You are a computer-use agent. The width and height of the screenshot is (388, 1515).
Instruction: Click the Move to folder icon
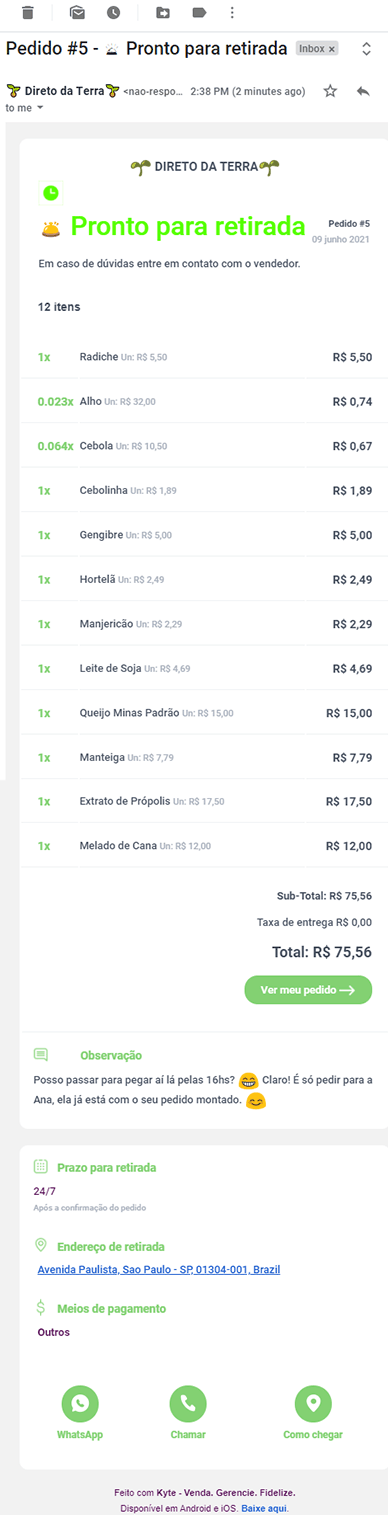pyautogui.click(x=163, y=13)
